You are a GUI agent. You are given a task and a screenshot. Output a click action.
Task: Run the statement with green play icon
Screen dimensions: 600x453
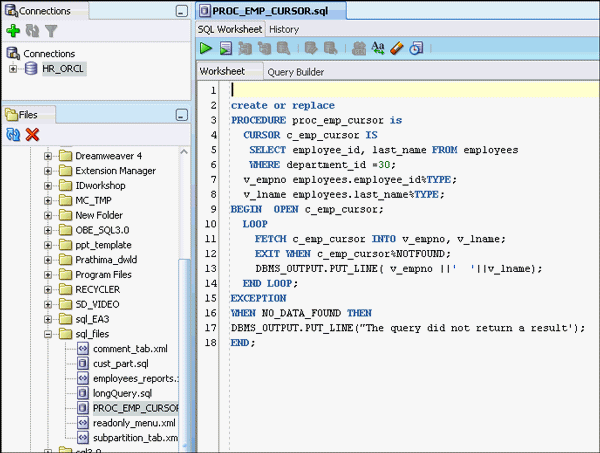click(x=206, y=47)
